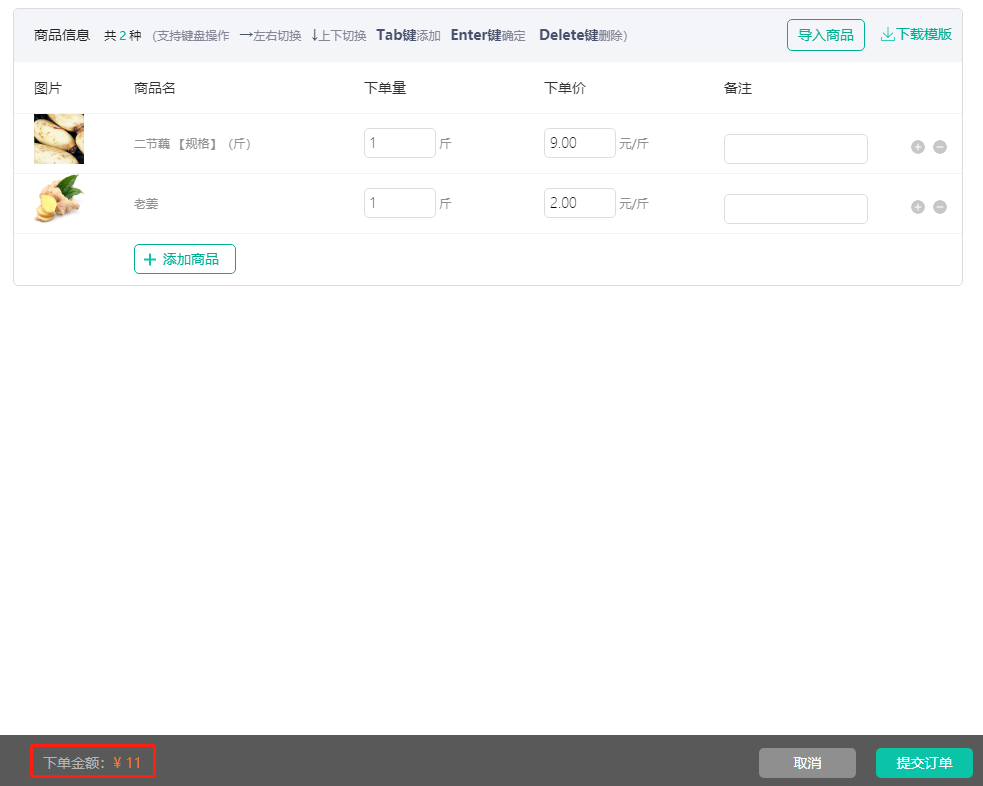Open the 导入商品 import dialog
The width and height of the screenshot is (983, 786).
(x=825, y=35)
